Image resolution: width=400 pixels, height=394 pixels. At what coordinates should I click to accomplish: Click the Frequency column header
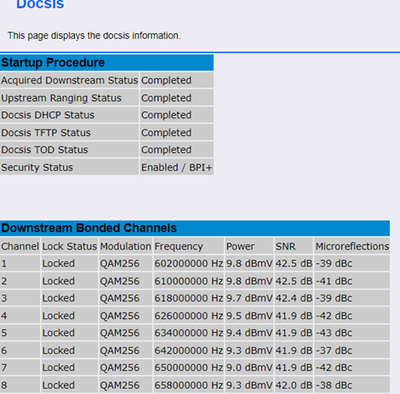tap(189, 246)
